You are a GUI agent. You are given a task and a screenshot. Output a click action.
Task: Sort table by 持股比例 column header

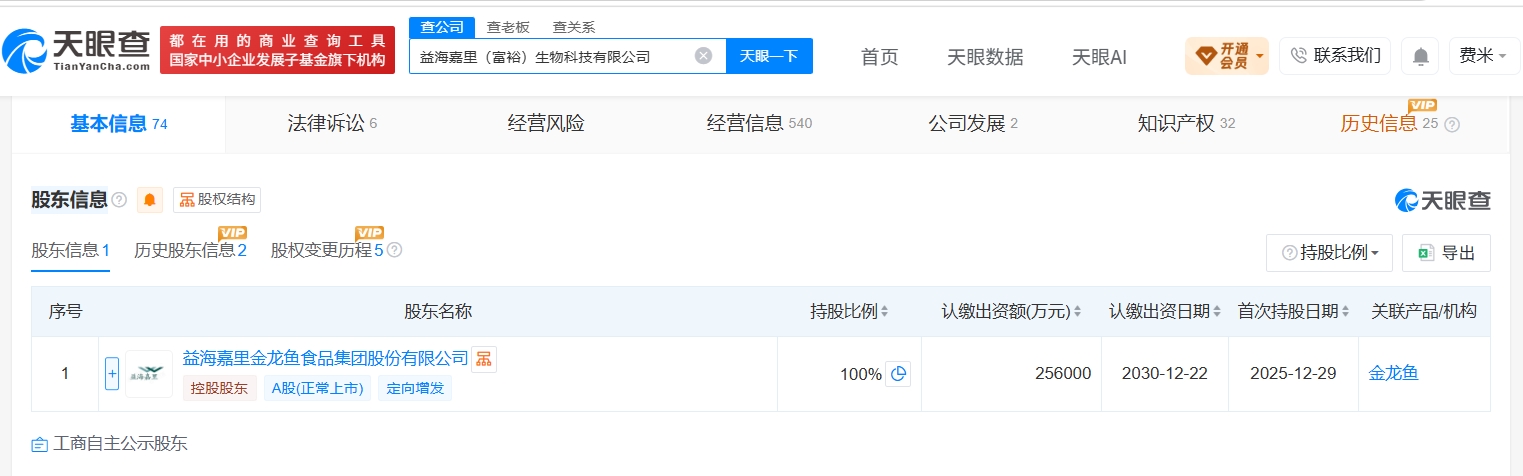850,311
